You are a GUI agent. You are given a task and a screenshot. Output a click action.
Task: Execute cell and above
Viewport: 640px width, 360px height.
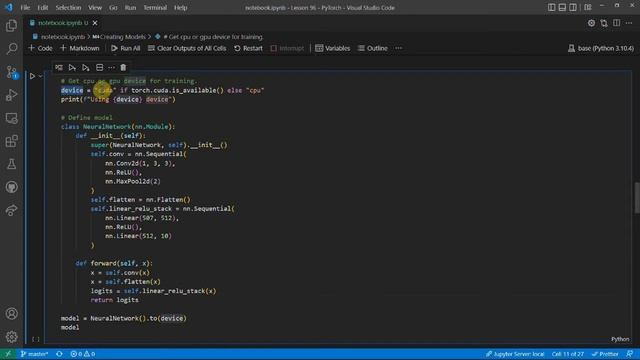tap(72, 67)
